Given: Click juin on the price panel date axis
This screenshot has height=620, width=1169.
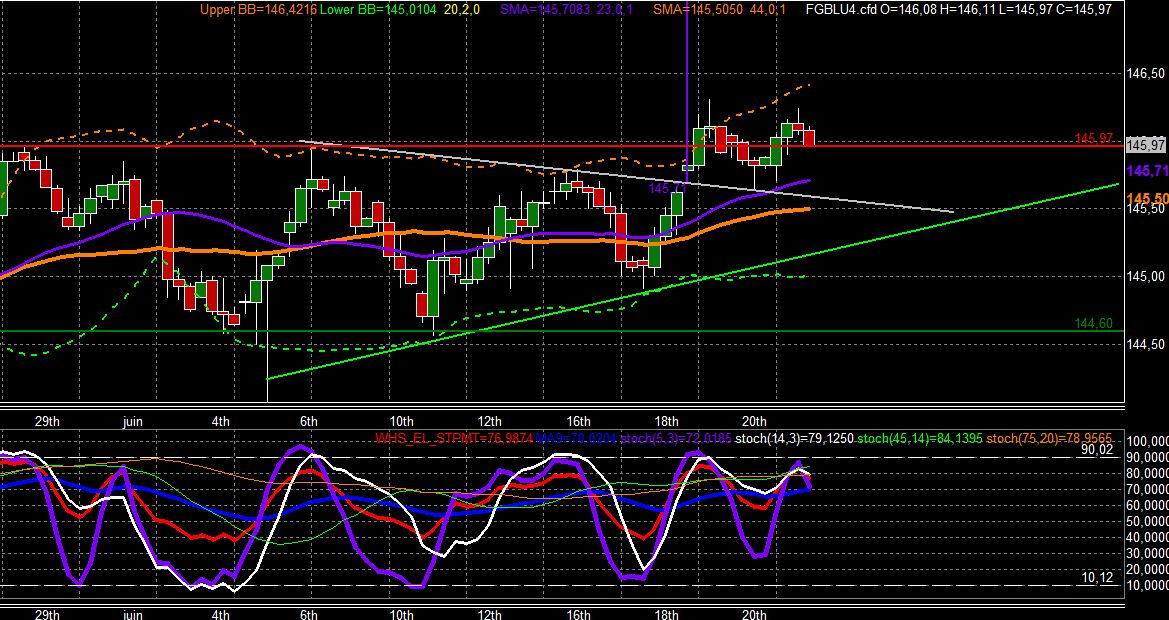Looking at the screenshot, I should 132,421.
